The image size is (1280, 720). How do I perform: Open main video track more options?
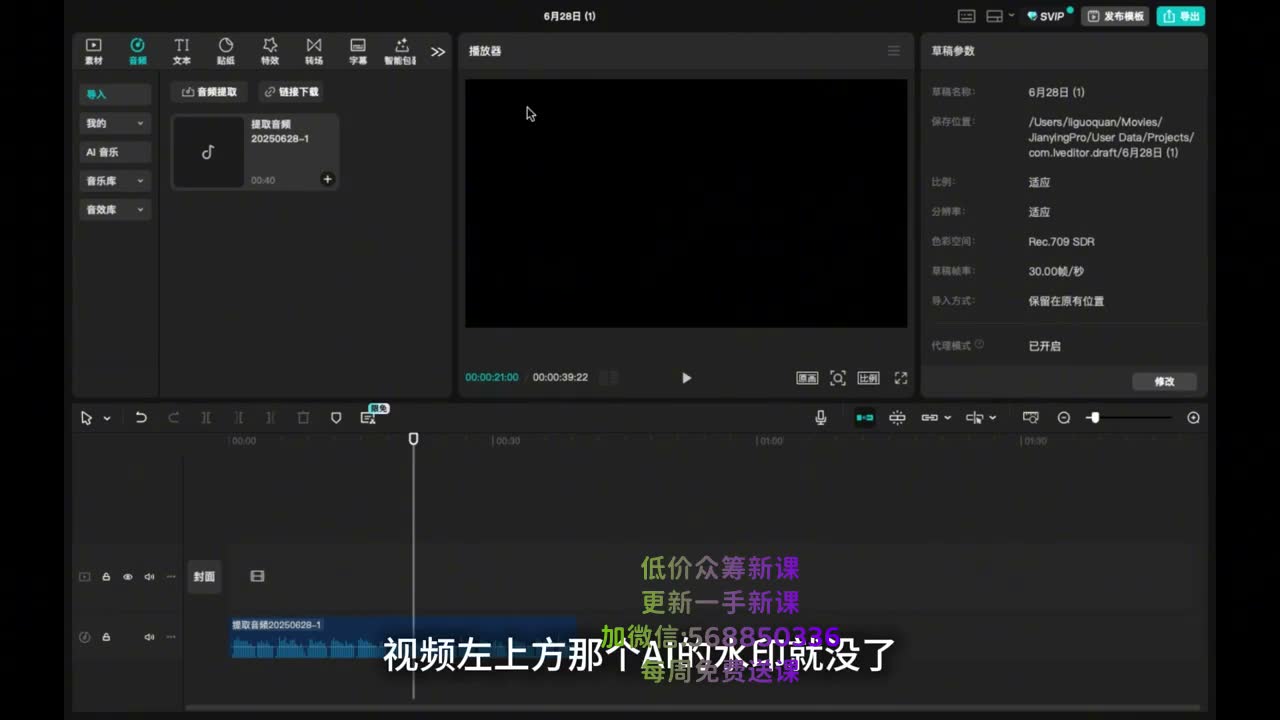click(x=171, y=577)
